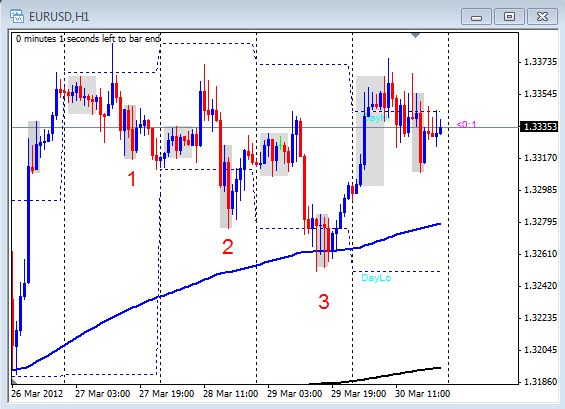Click the magenta <0:1 label
Screen dimensions: 565x409
click(466, 125)
